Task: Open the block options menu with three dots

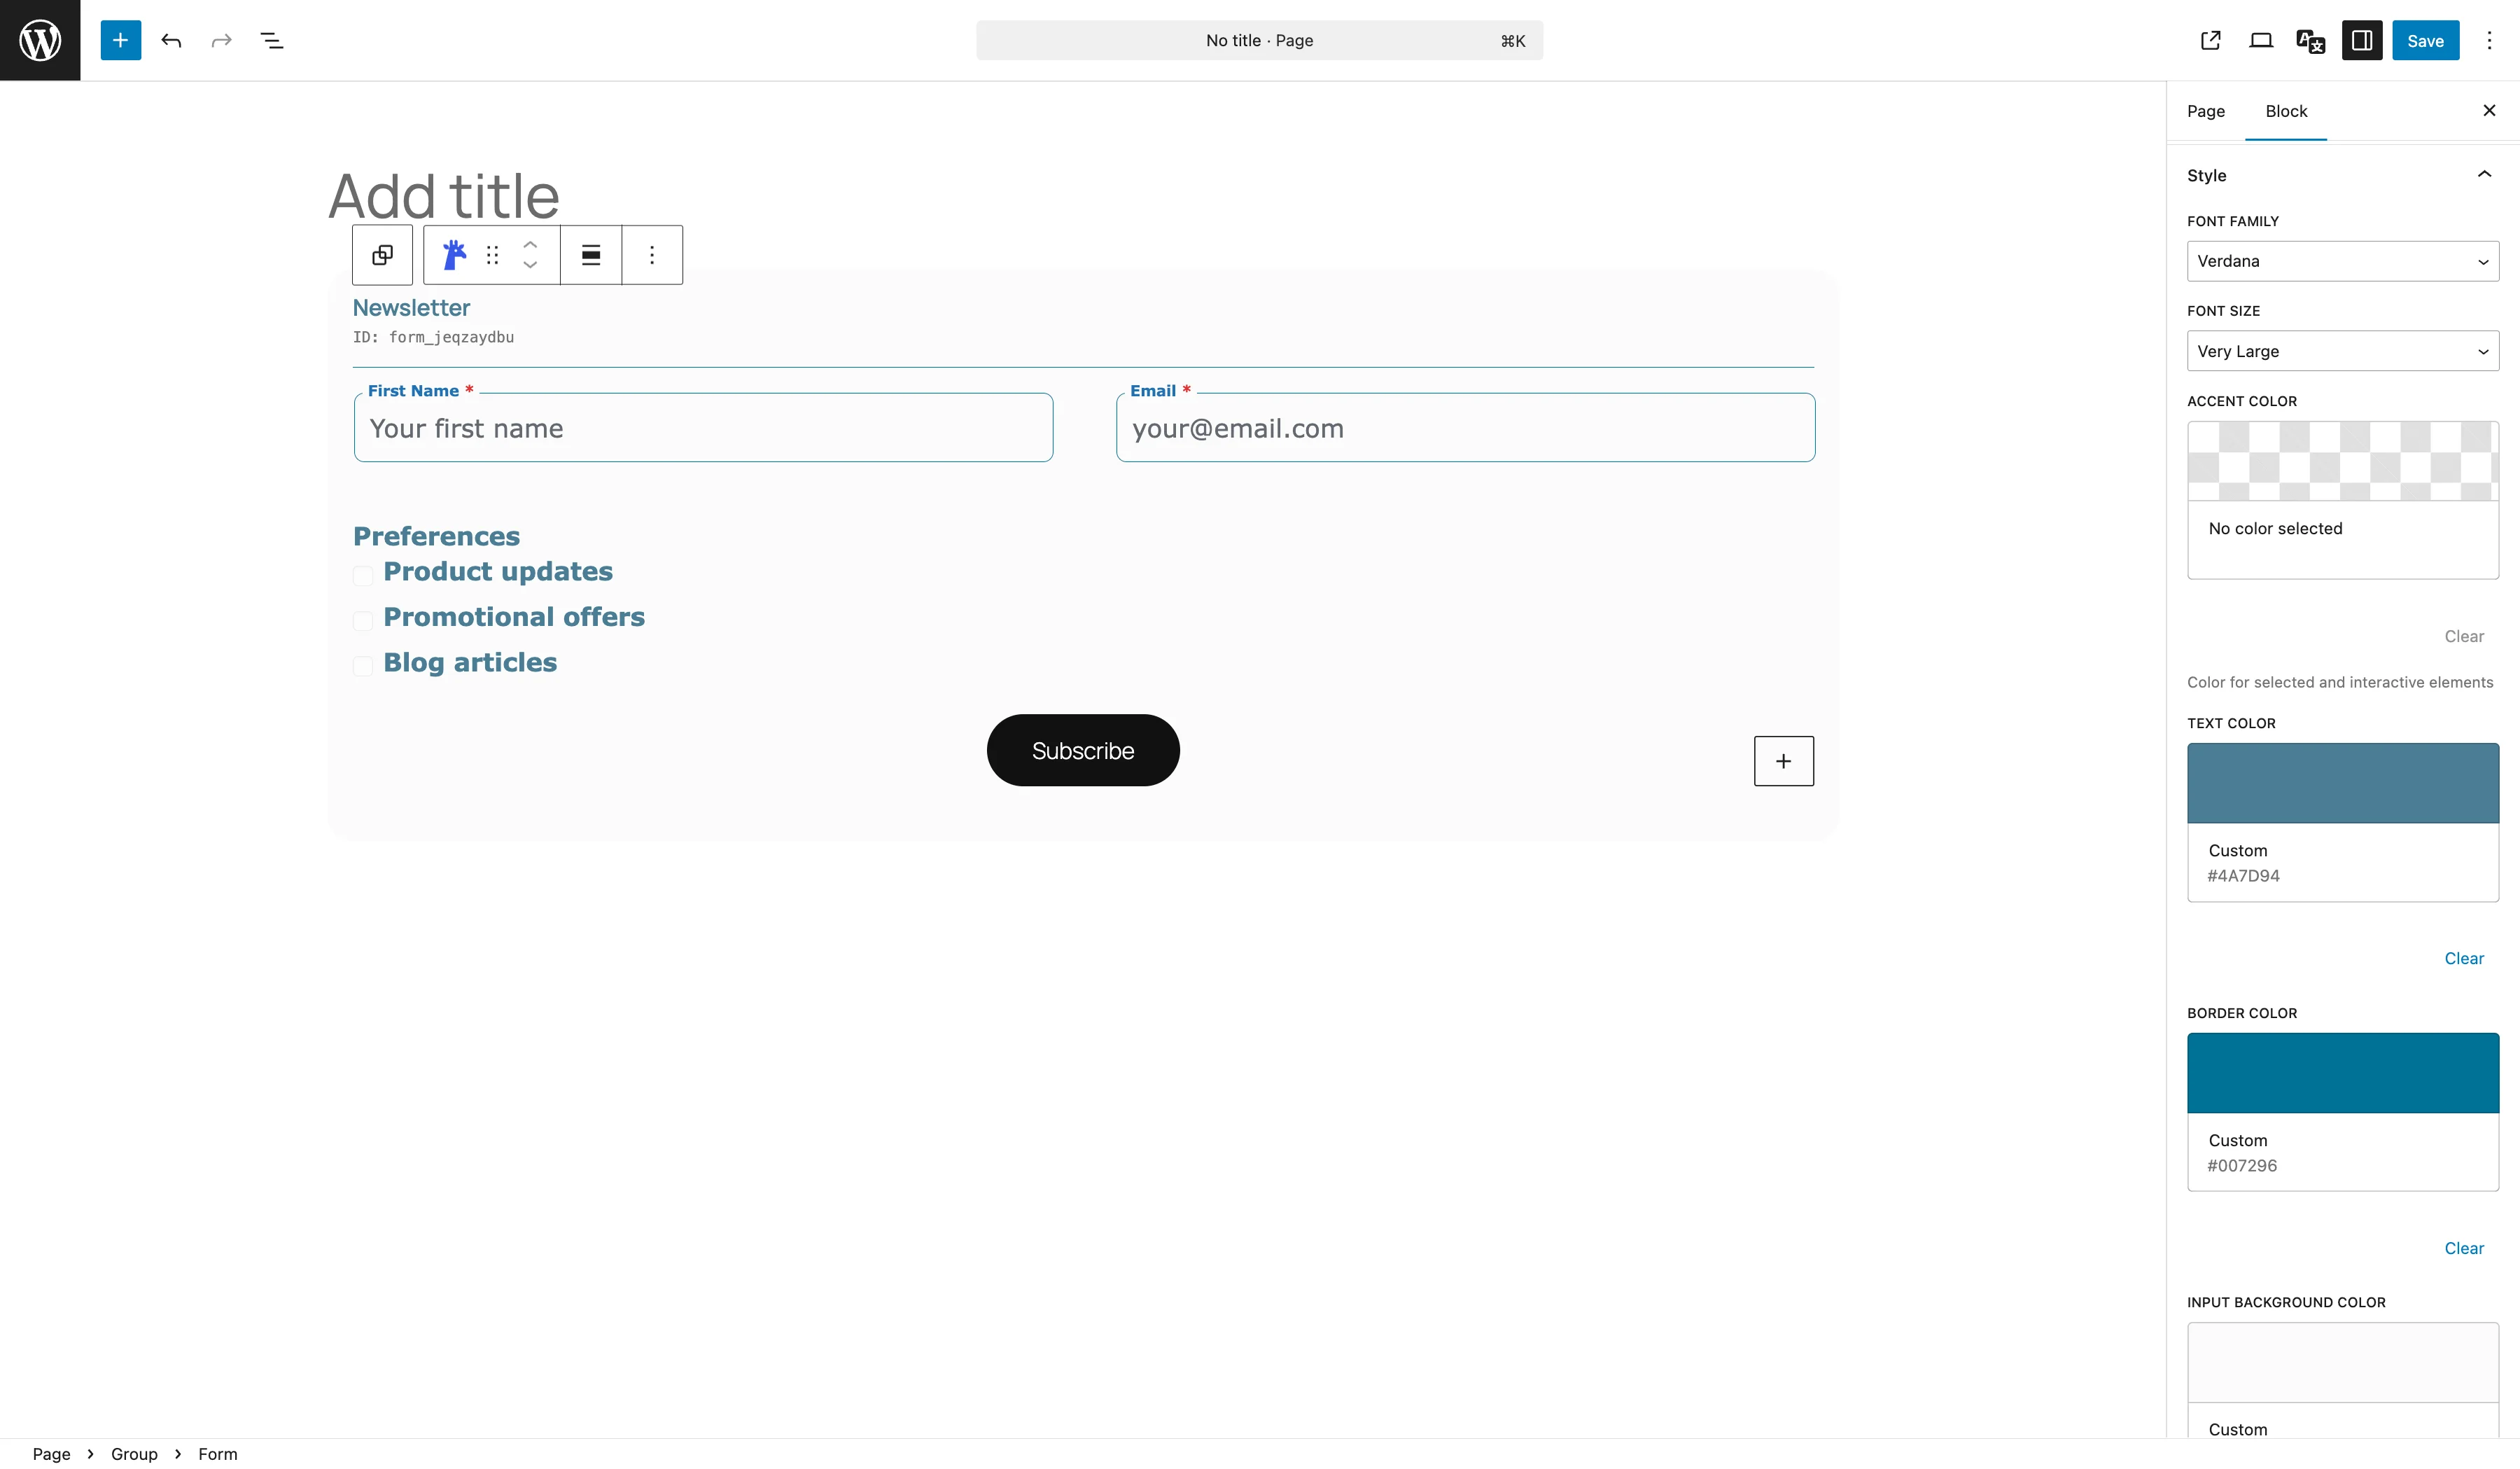Action: [652, 255]
